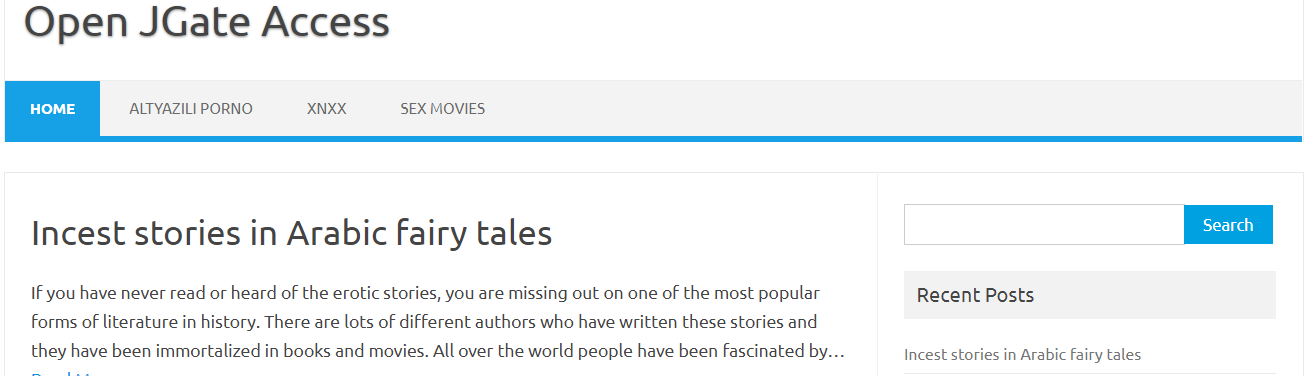Screen dimensions: 1313x376
Task: Go to the XNXX menu entry
Action: point(327,109)
